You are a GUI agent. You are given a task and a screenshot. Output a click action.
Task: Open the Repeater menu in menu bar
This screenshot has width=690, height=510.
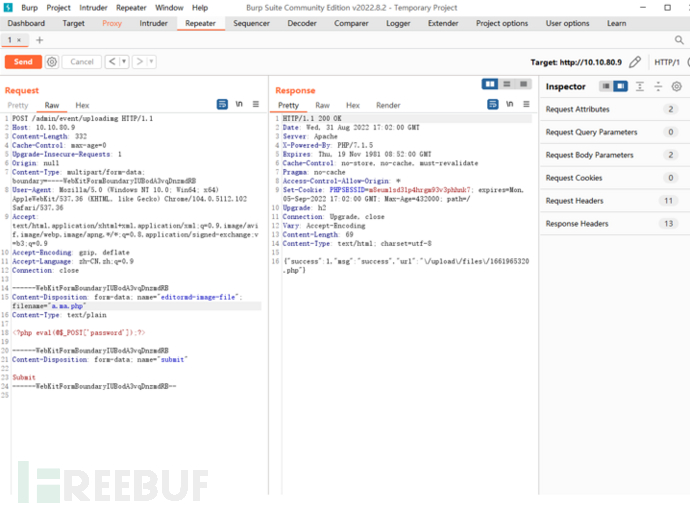point(131,8)
